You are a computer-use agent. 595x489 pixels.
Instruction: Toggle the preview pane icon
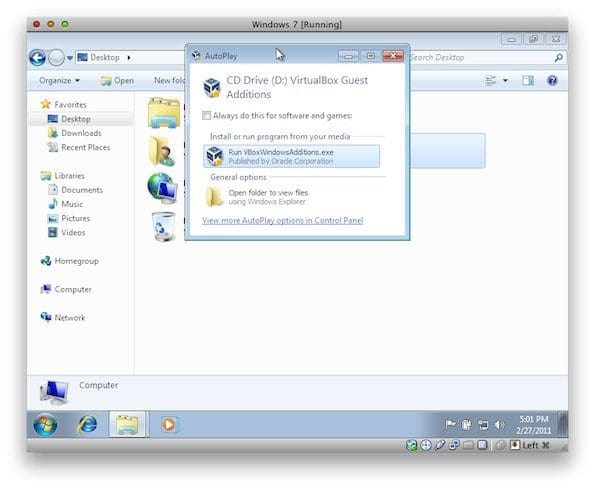pos(528,80)
